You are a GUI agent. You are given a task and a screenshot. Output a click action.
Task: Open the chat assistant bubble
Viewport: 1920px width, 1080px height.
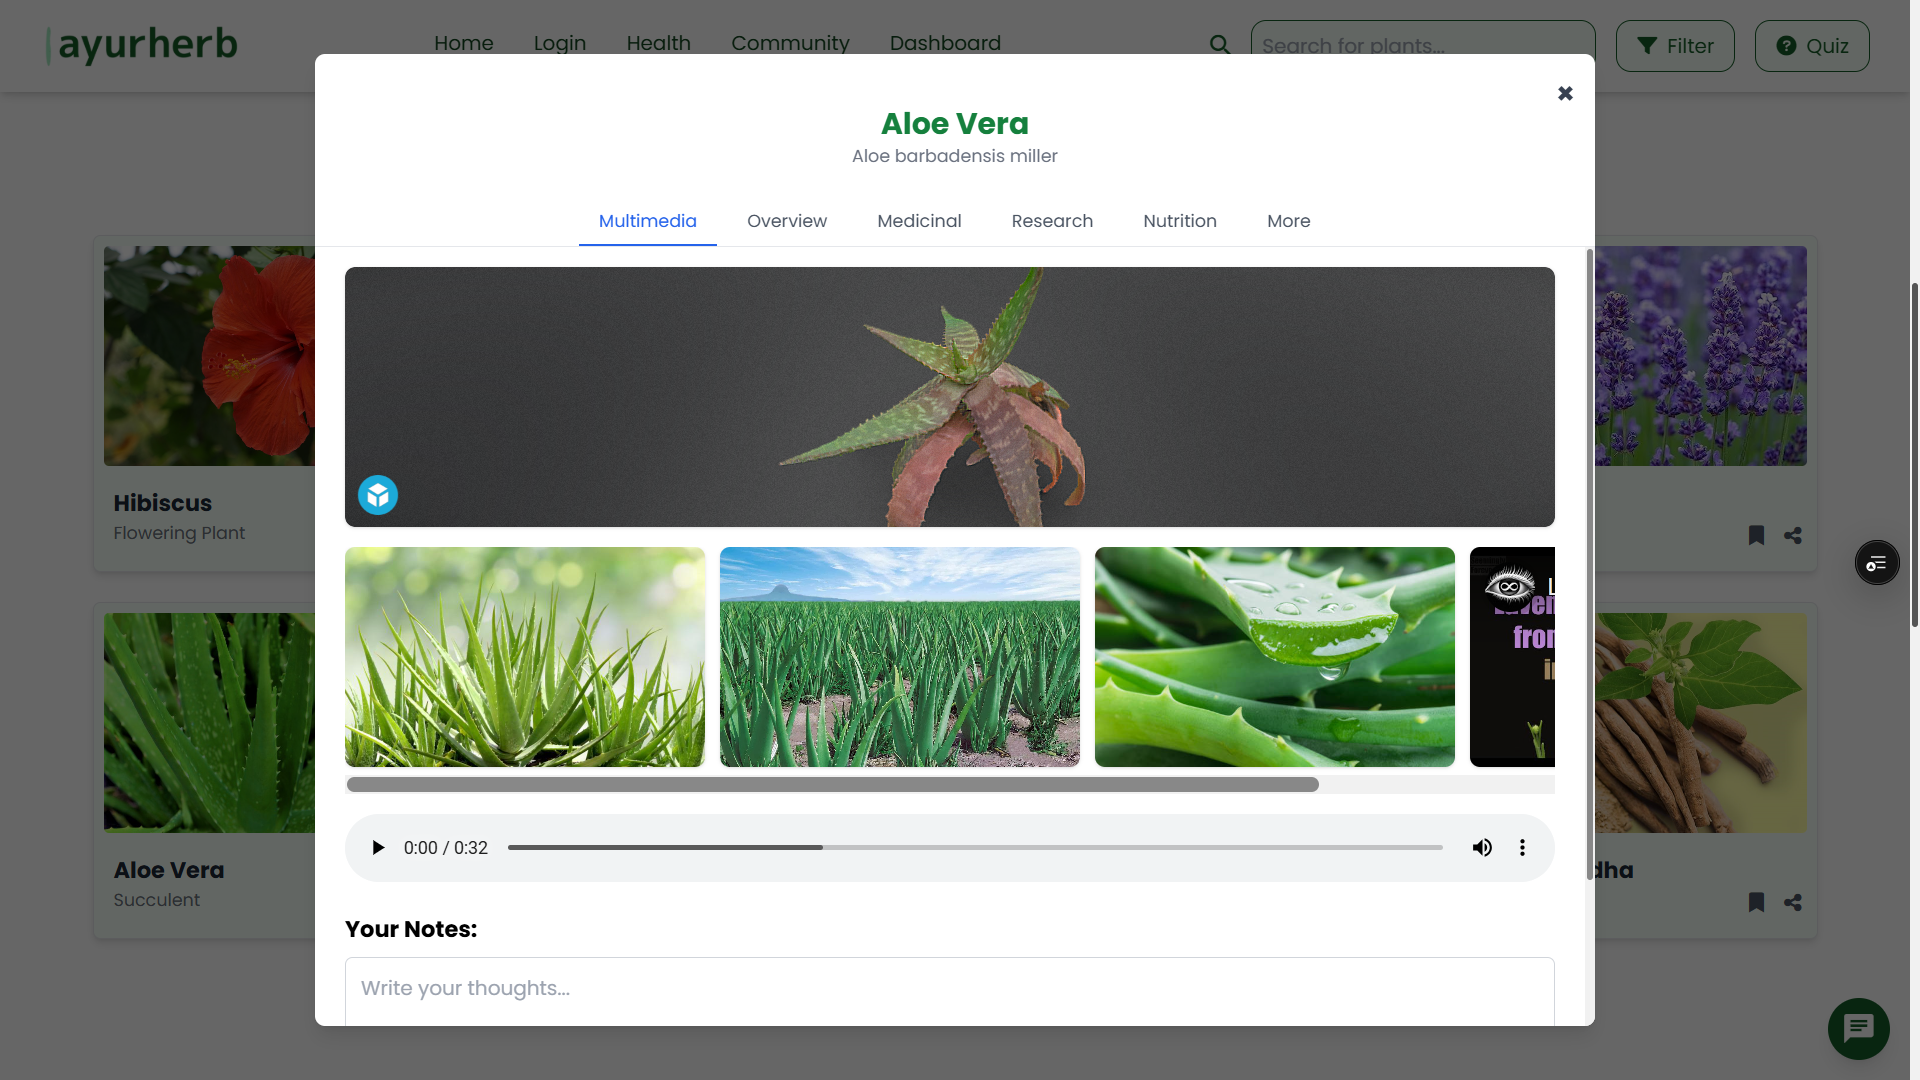[x=1857, y=1028]
